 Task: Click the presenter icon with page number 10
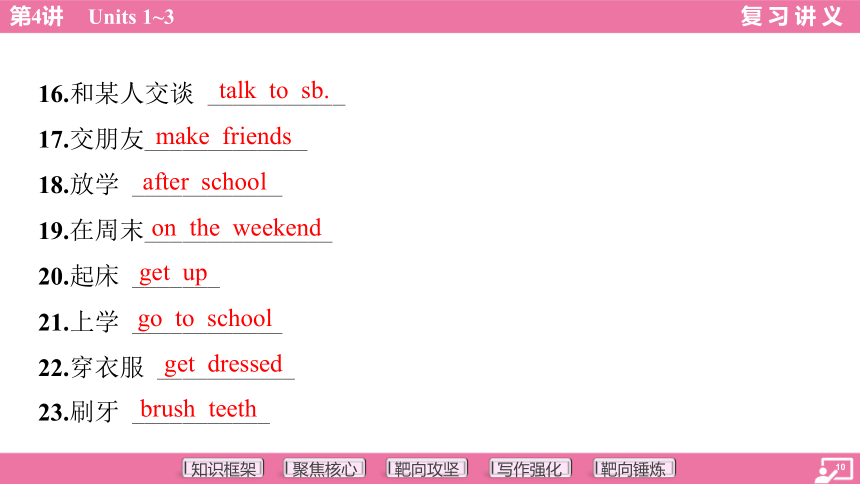point(834,470)
